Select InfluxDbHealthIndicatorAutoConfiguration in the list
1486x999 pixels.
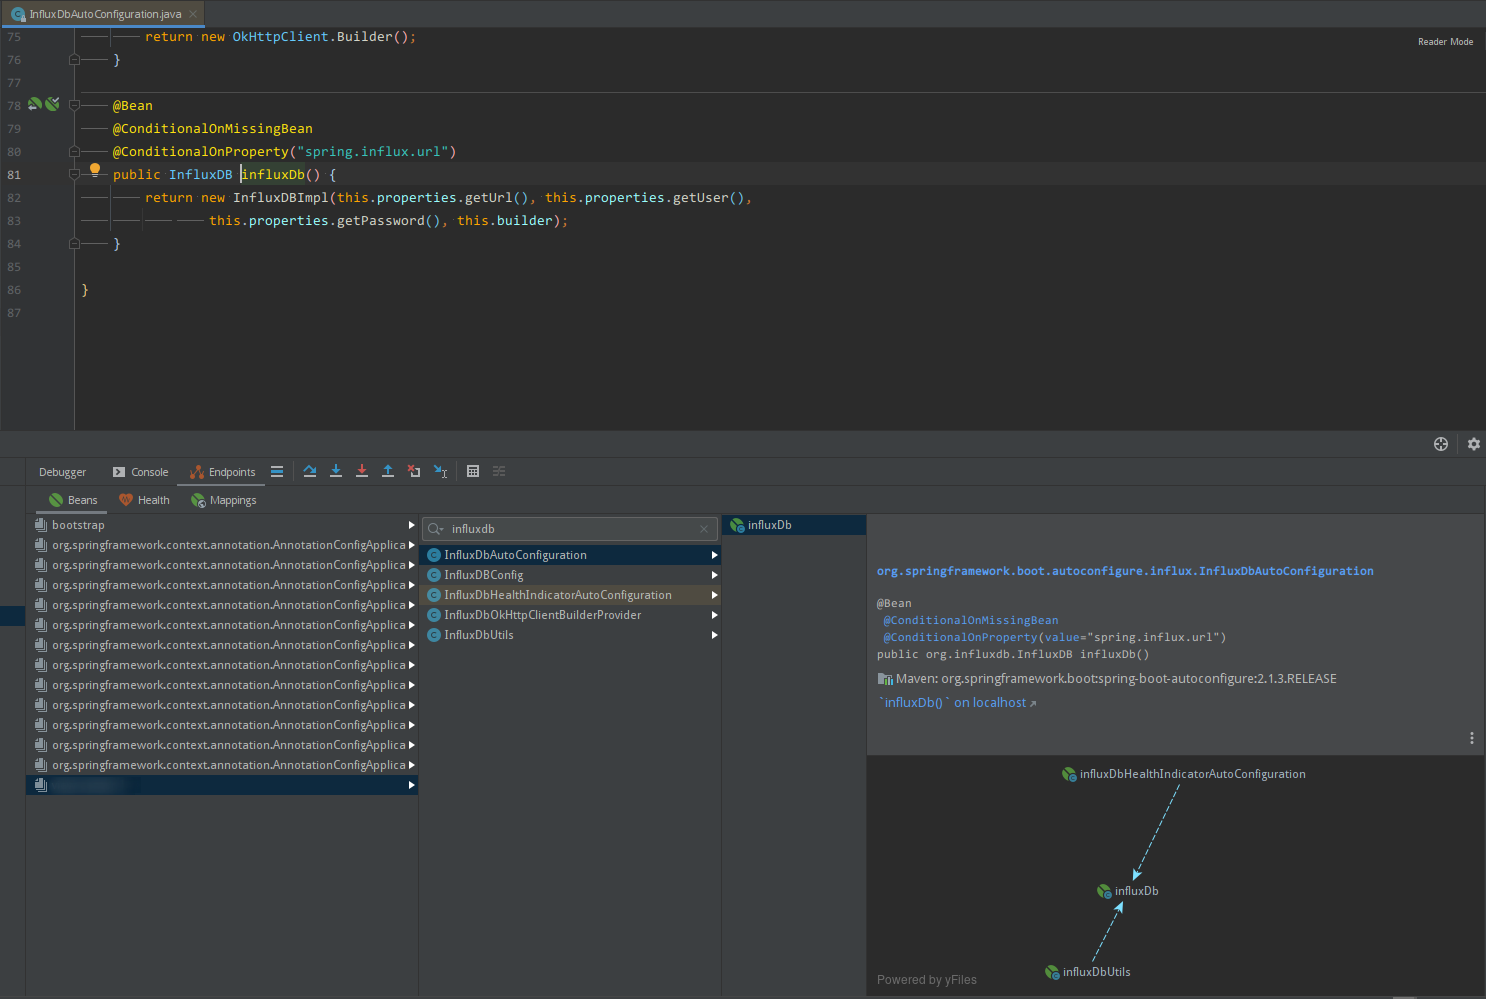pos(571,595)
